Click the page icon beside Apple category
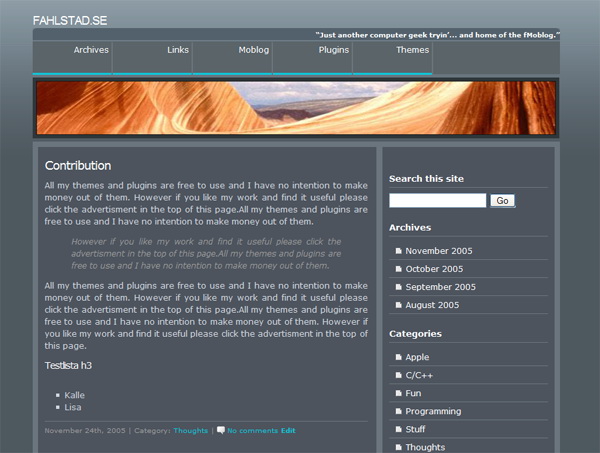This screenshot has height=453, width=600. (398, 357)
